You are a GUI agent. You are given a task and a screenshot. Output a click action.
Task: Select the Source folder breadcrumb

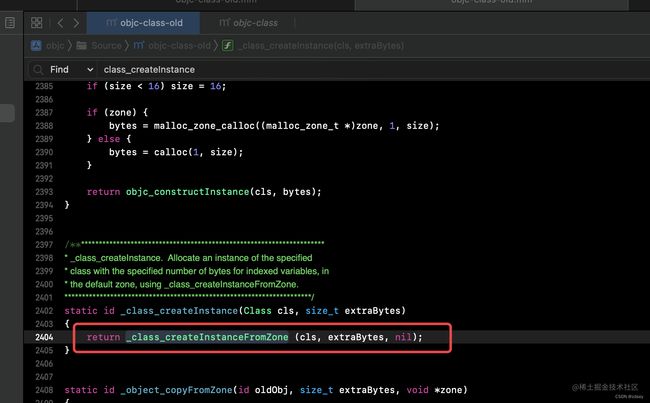106,46
